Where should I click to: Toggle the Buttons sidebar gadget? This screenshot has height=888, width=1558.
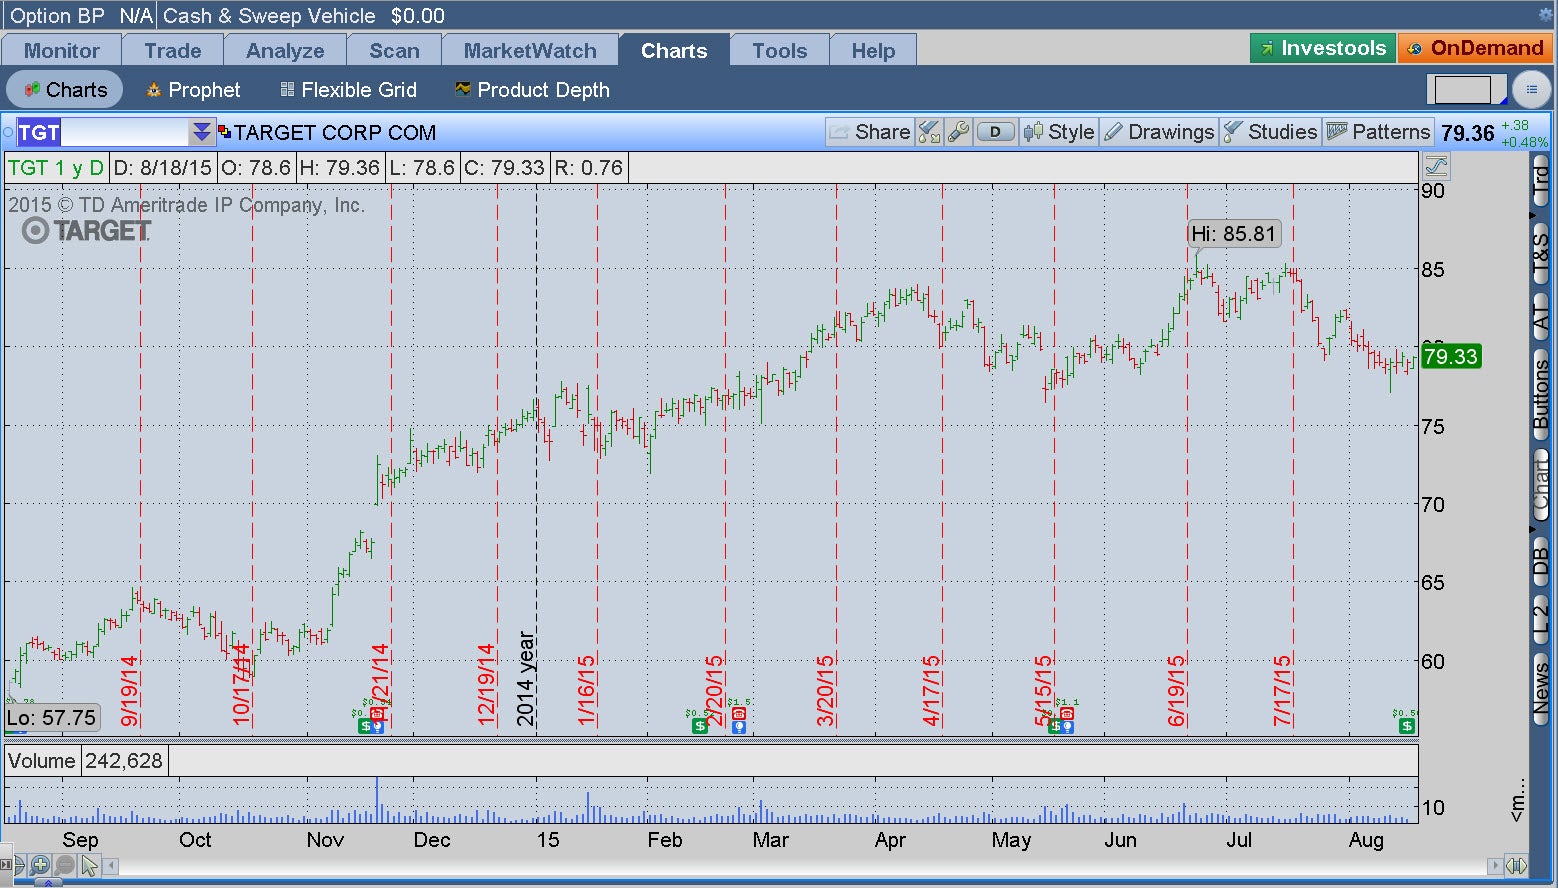[1541, 393]
